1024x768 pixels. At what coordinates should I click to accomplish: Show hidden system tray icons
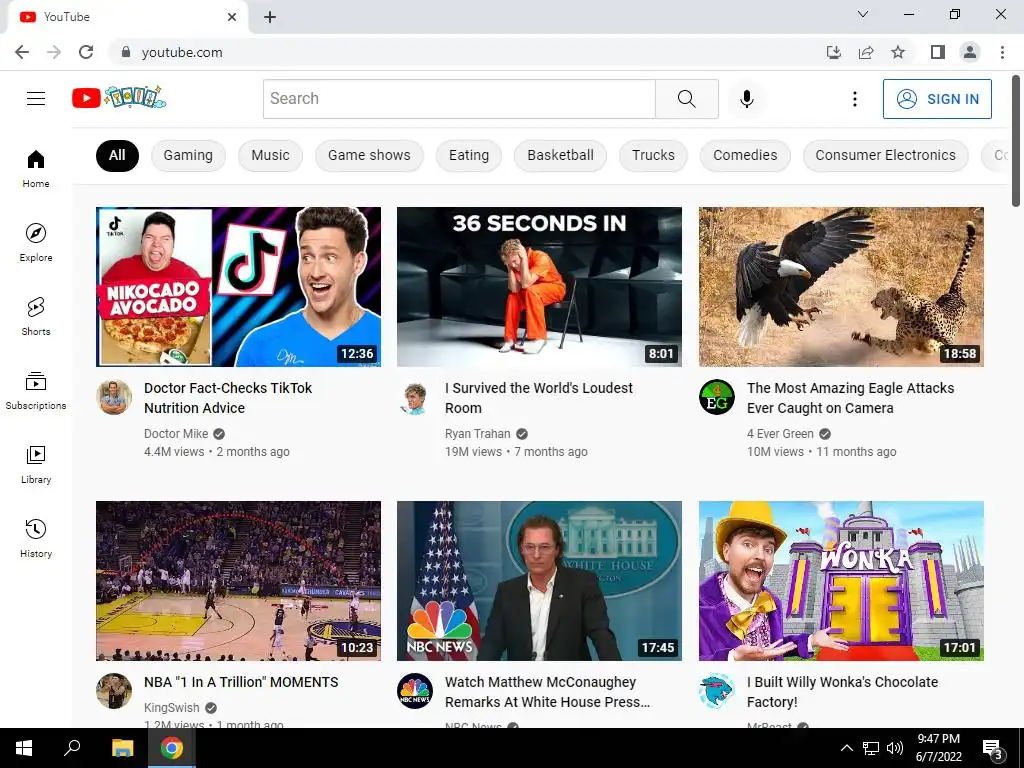846,748
